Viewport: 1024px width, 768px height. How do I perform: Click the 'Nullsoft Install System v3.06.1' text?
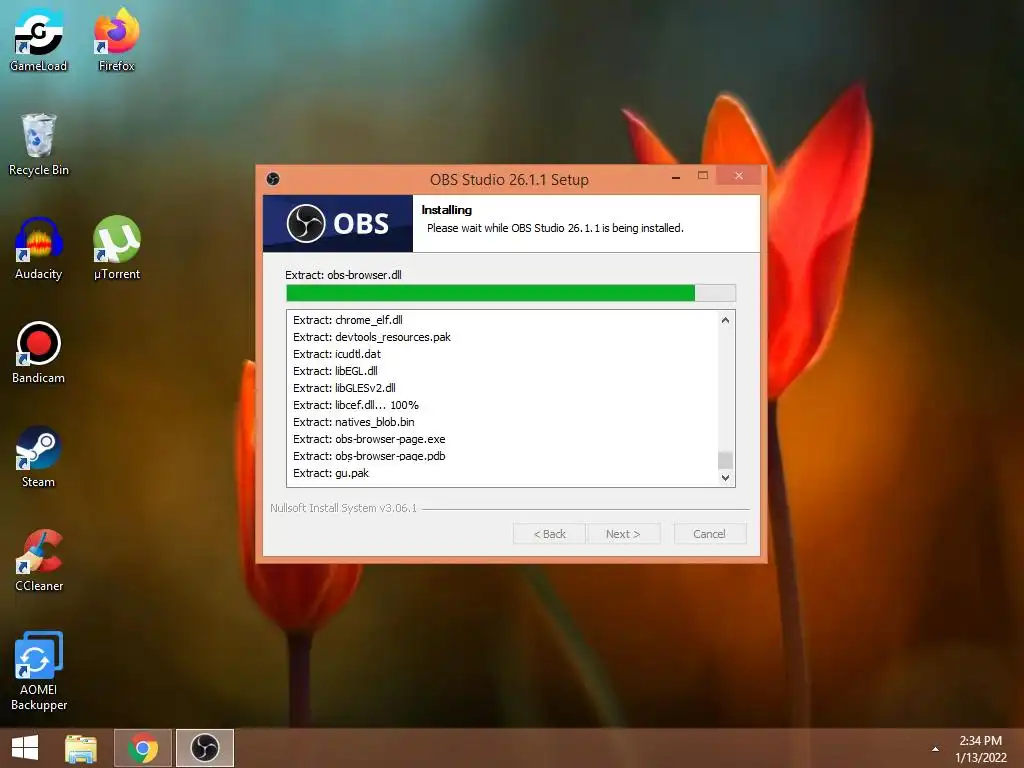[344, 508]
